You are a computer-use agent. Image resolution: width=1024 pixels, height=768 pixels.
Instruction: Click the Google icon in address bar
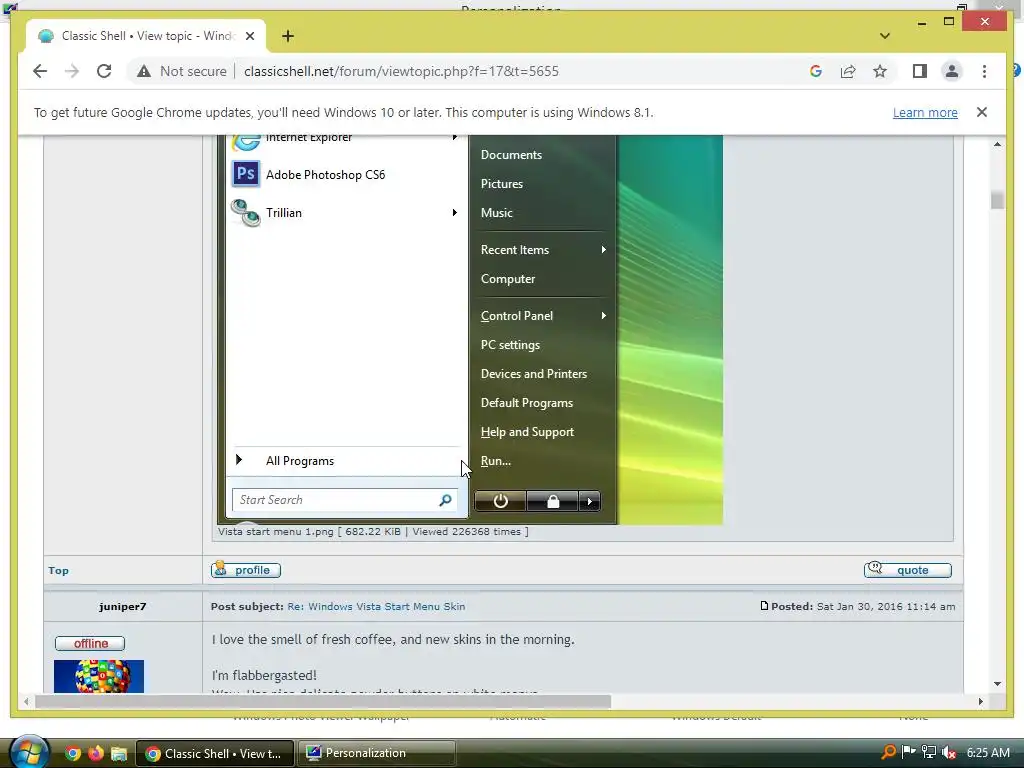(816, 71)
